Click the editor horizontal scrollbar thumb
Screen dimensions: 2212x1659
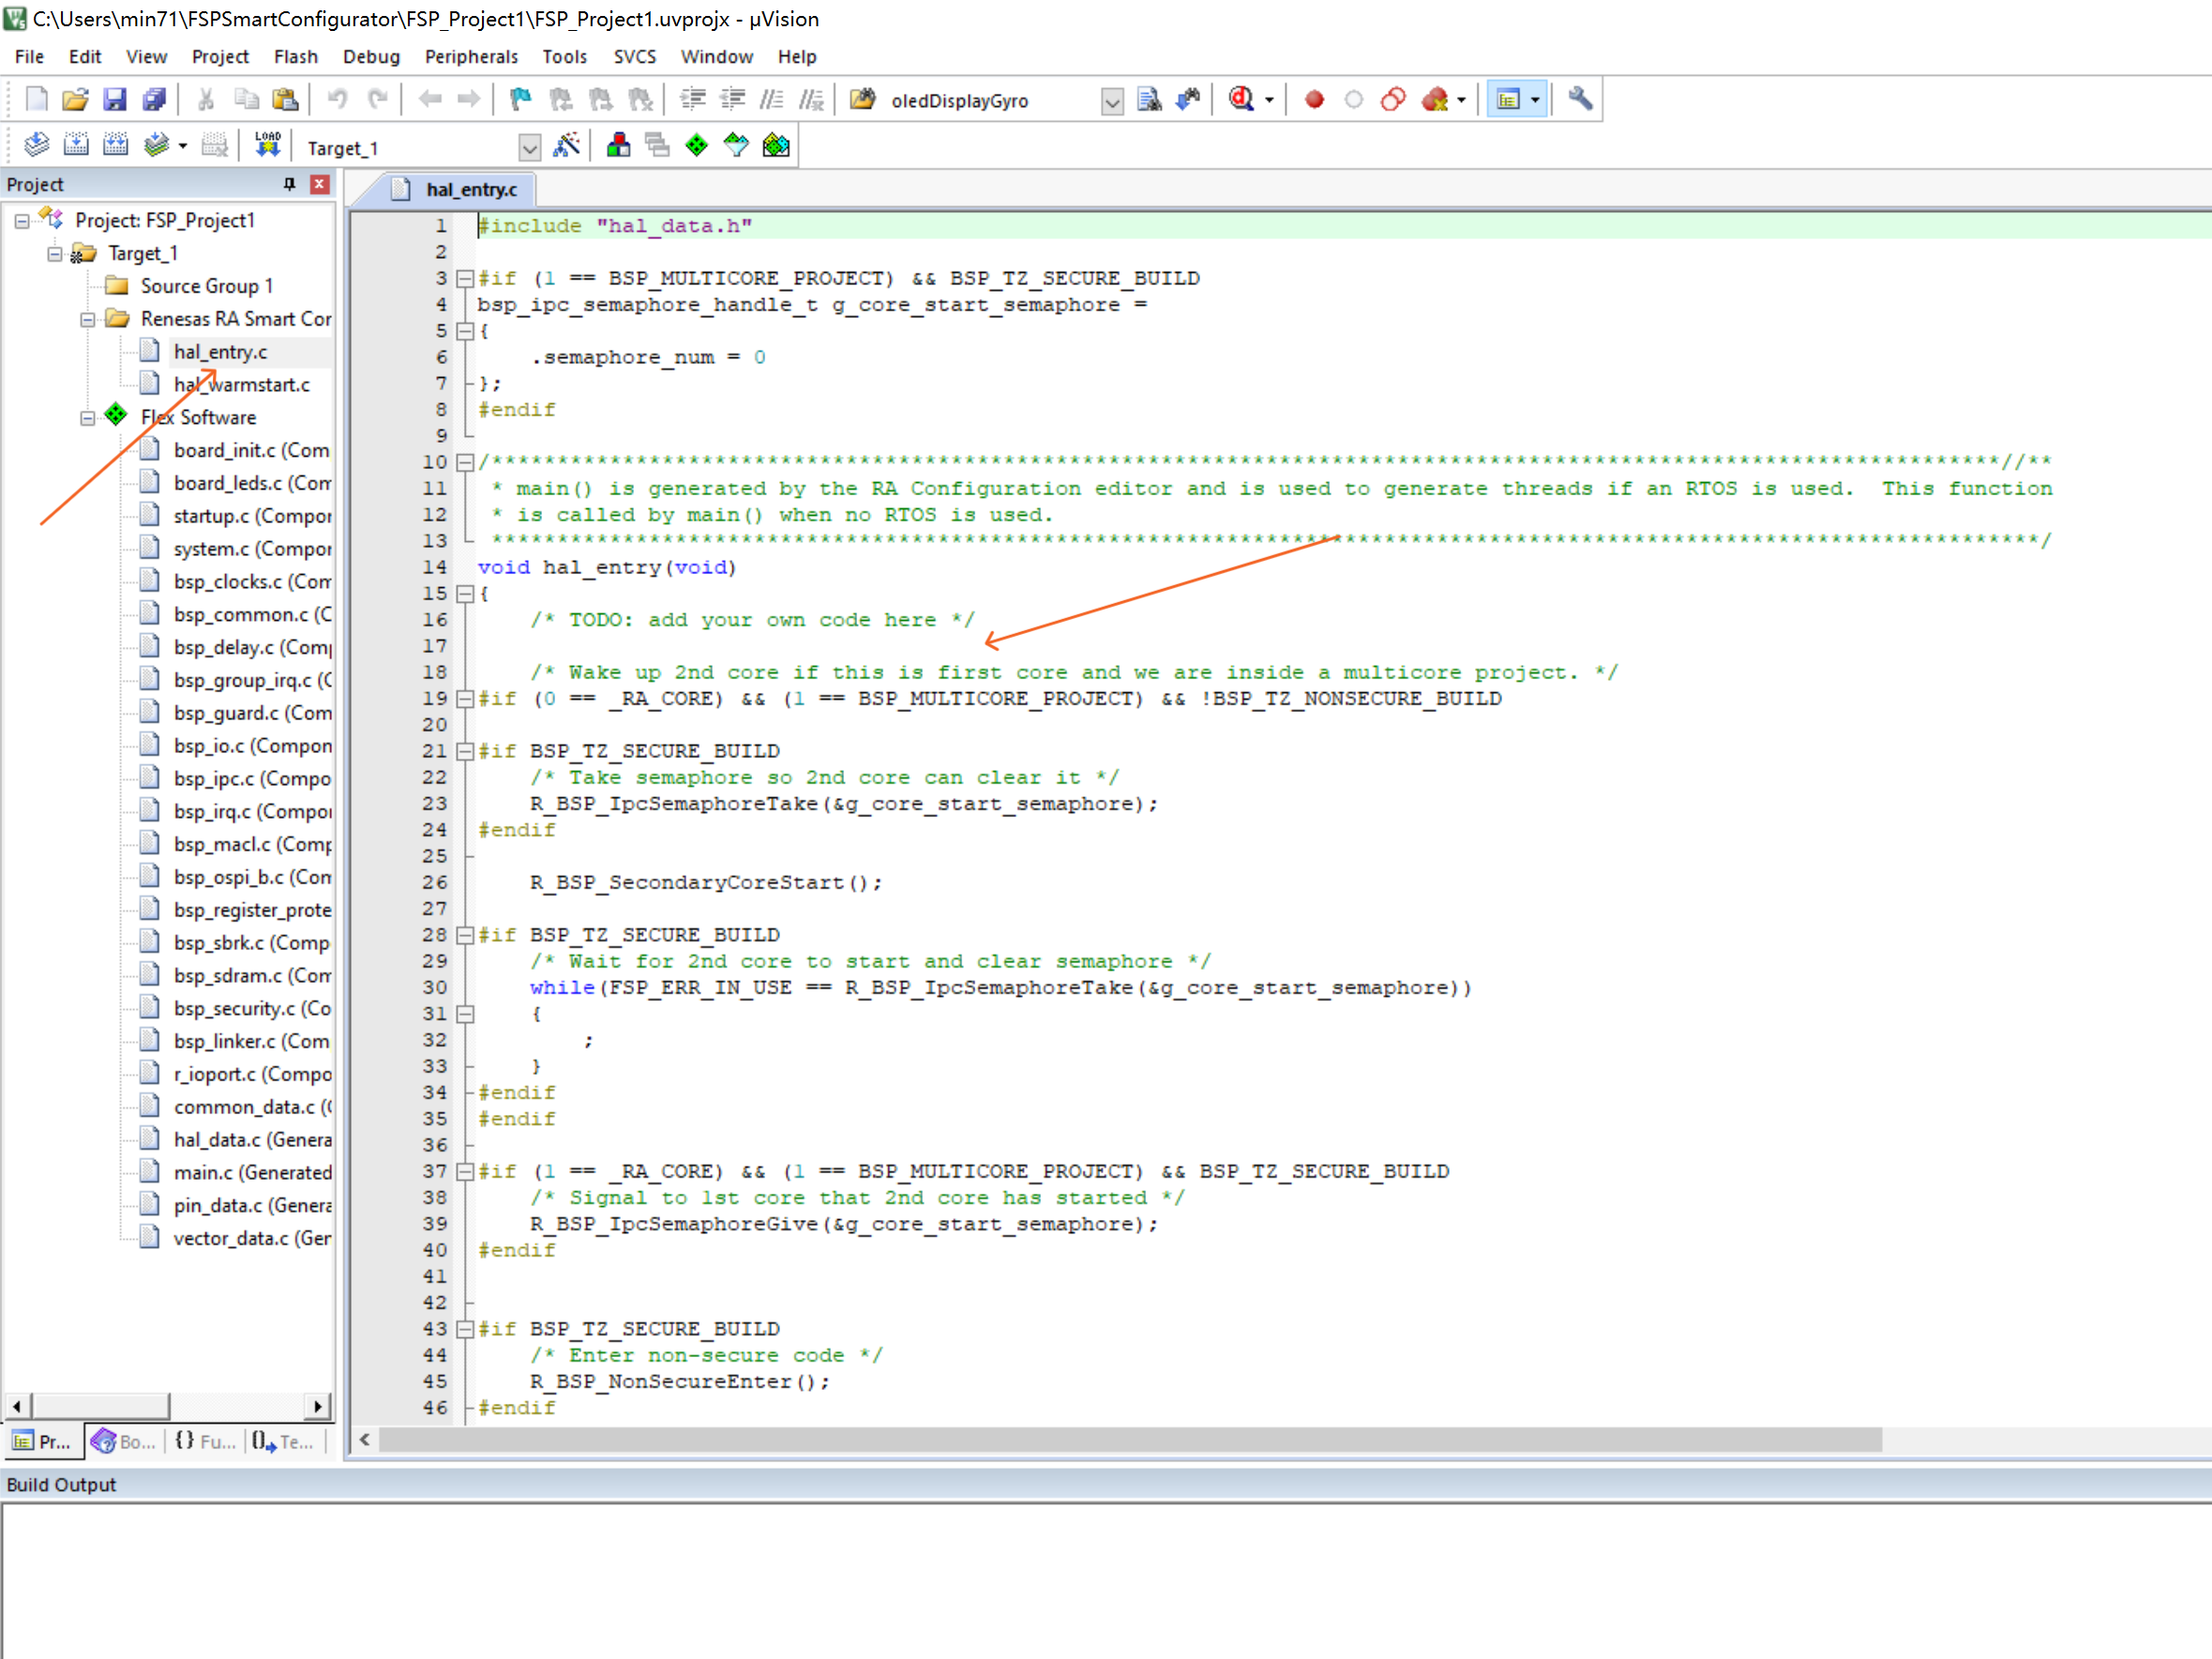(1130, 1440)
